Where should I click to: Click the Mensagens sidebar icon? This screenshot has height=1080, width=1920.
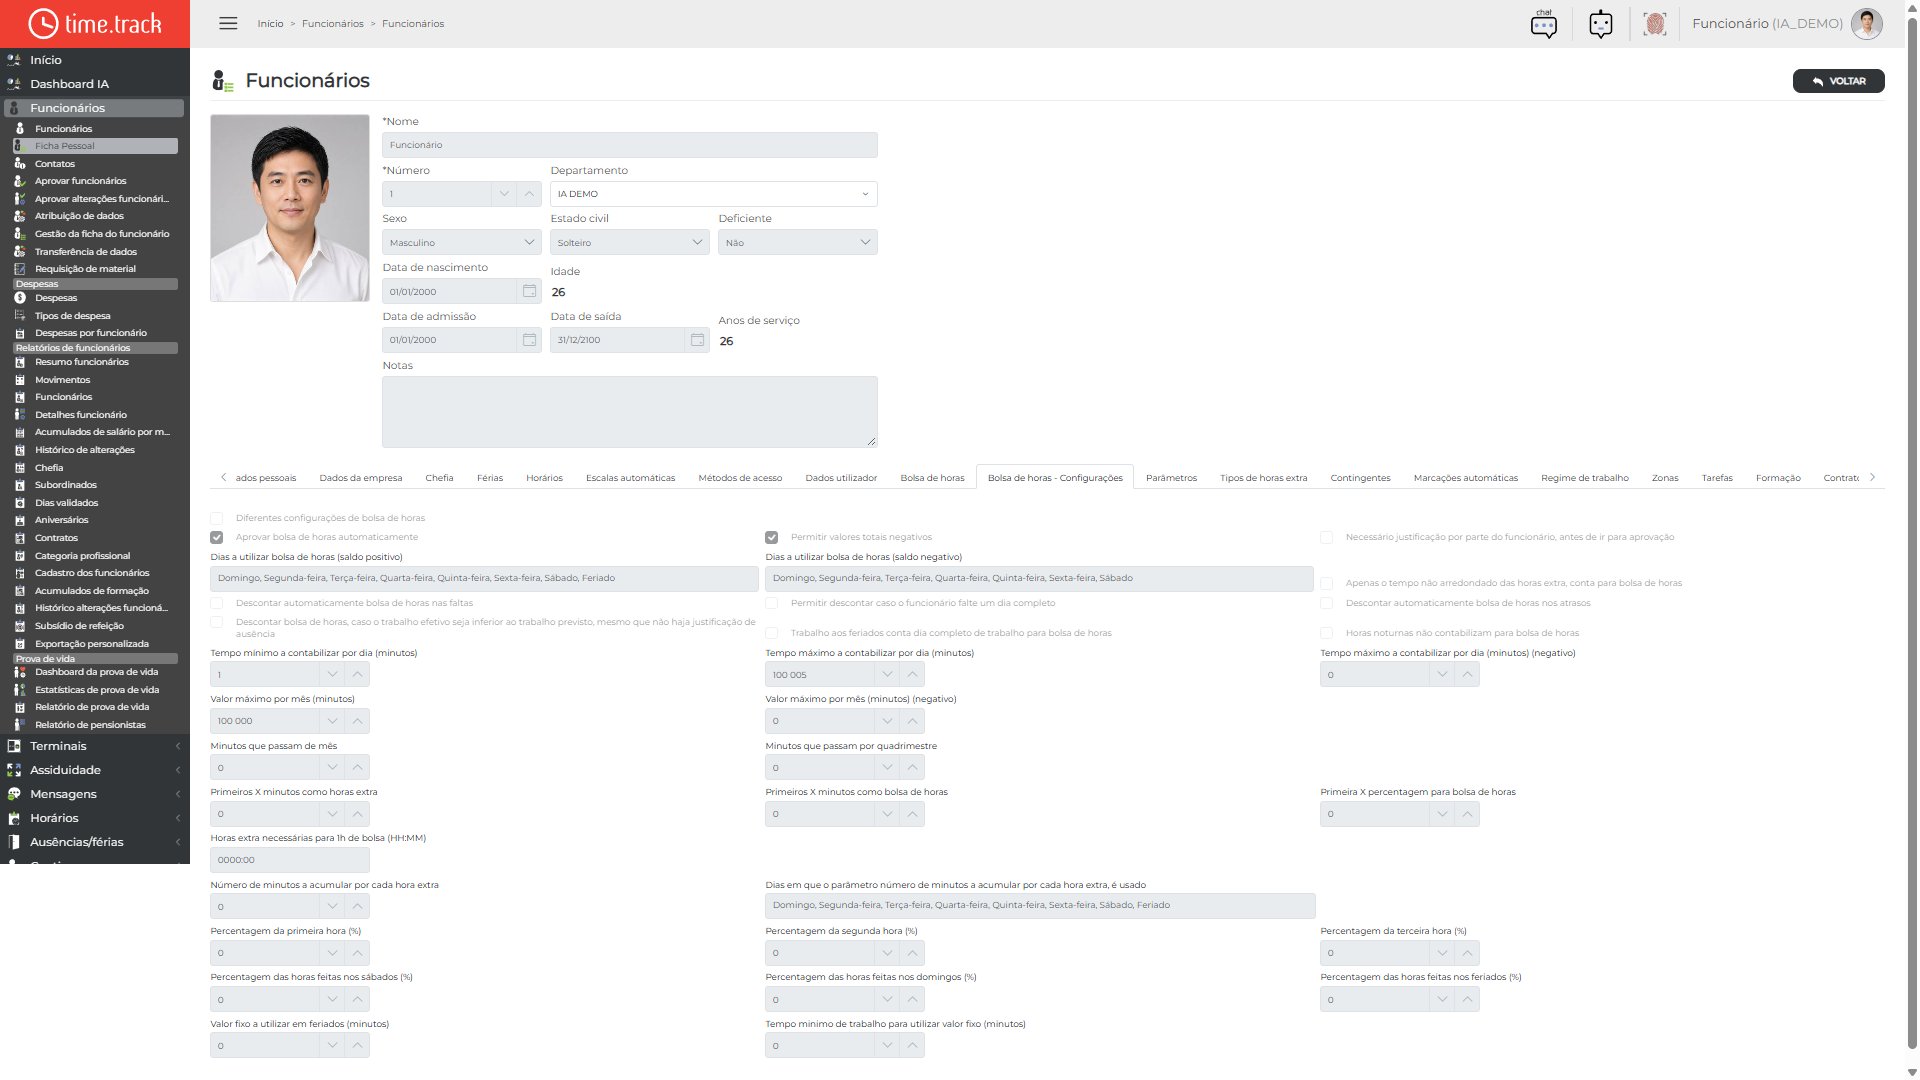(x=14, y=794)
